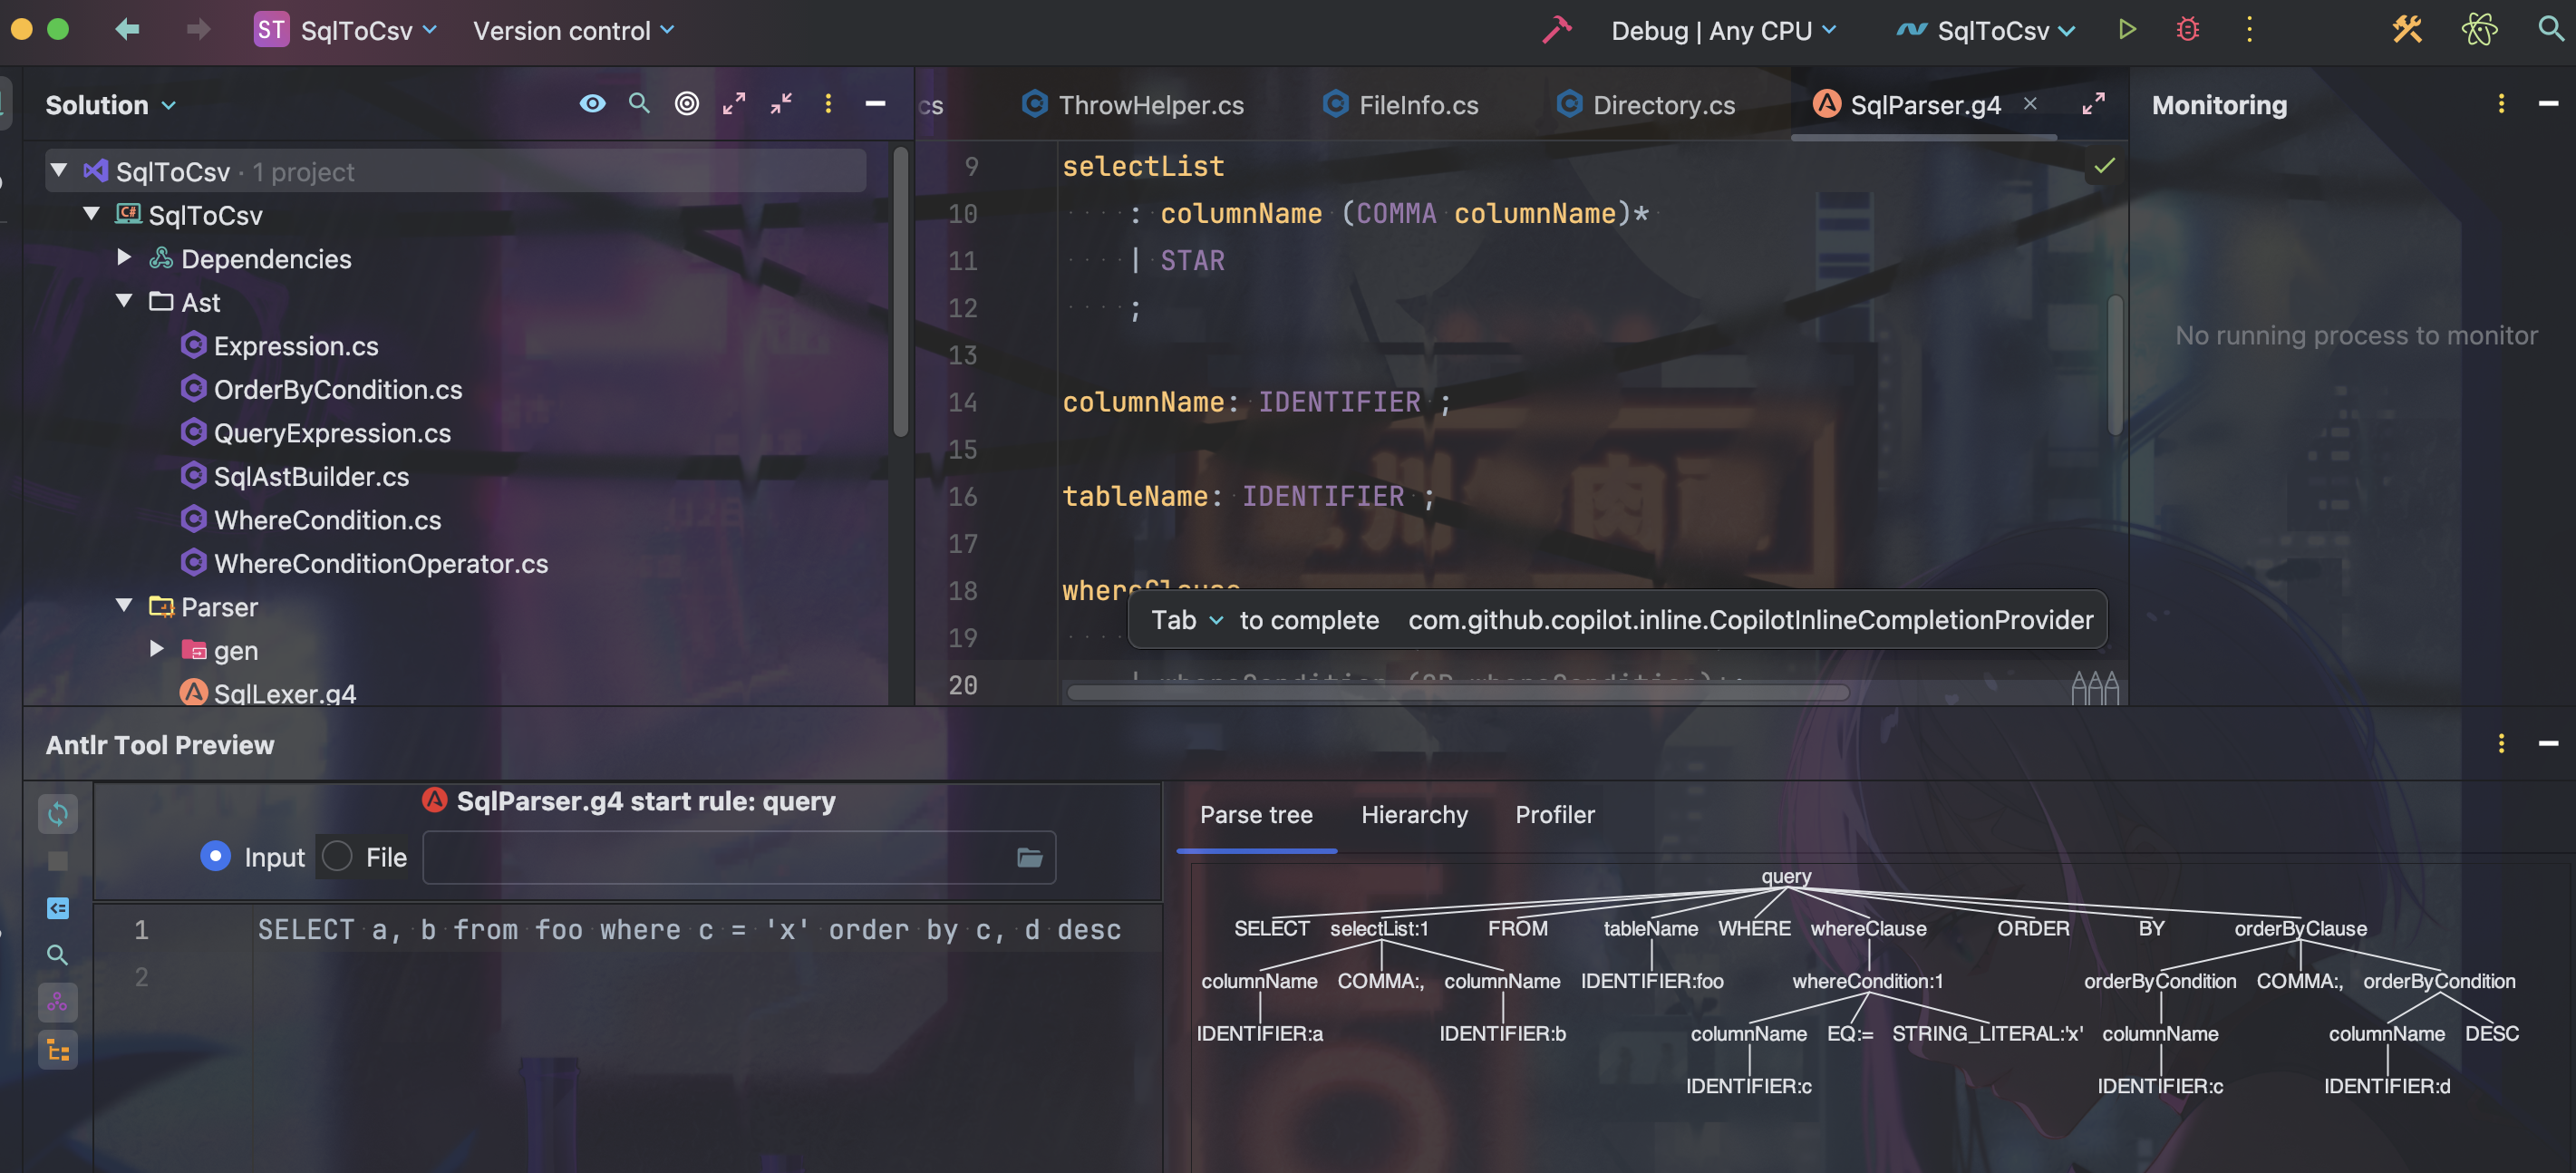This screenshot has width=2576, height=1173.
Task: Open SqlAstBuilder.cs in Solution tree
Action: click(311, 477)
